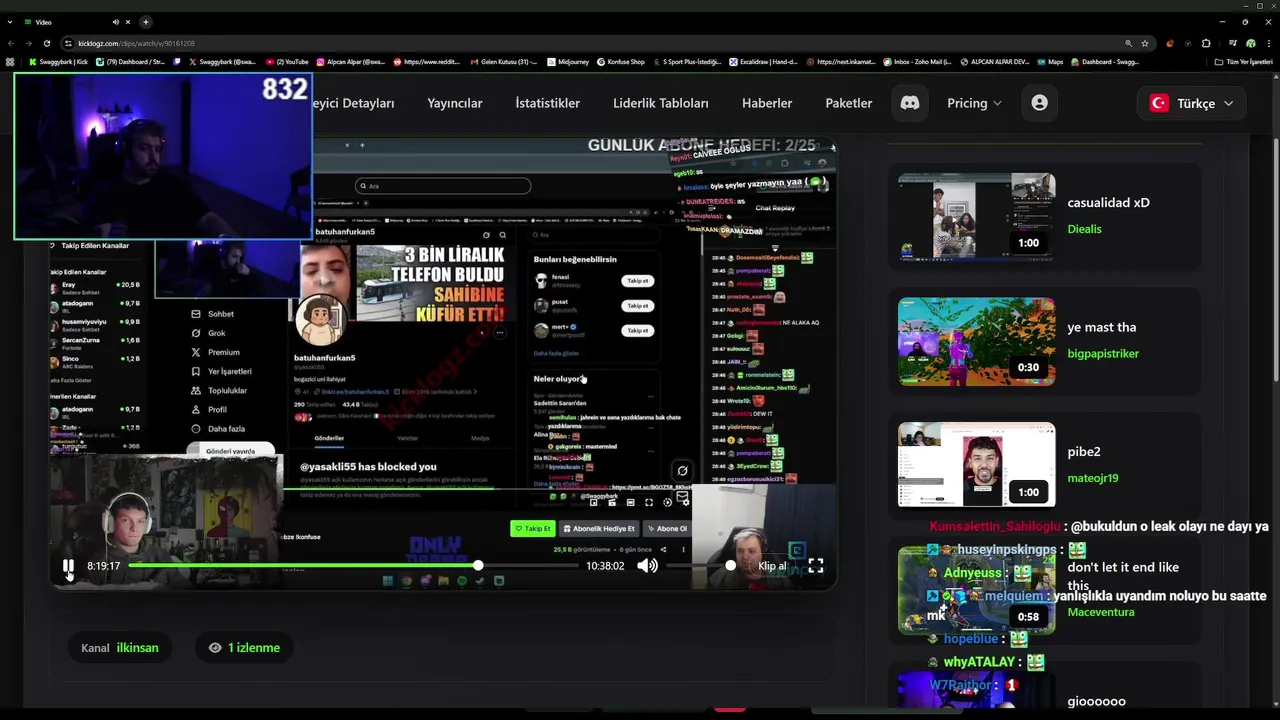The image size is (1280, 720).
Task: Open the pibe2 clip thumbnail
Action: coord(976,466)
